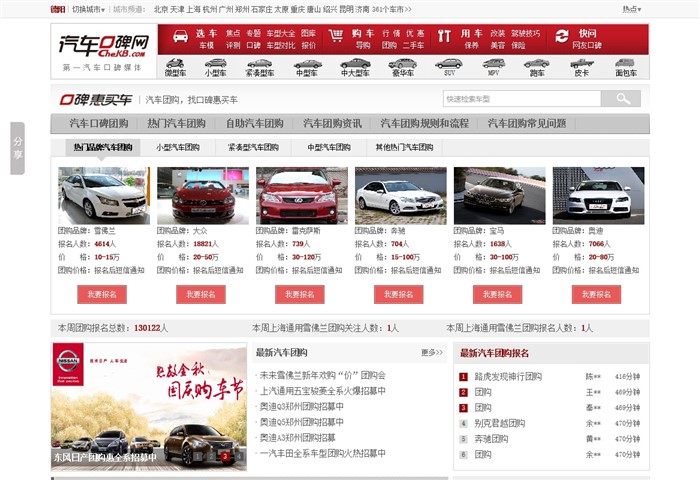Open the red 大众 convertible thumbnail
The width and height of the screenshot is (700, 480).
[x=203, y=196]
